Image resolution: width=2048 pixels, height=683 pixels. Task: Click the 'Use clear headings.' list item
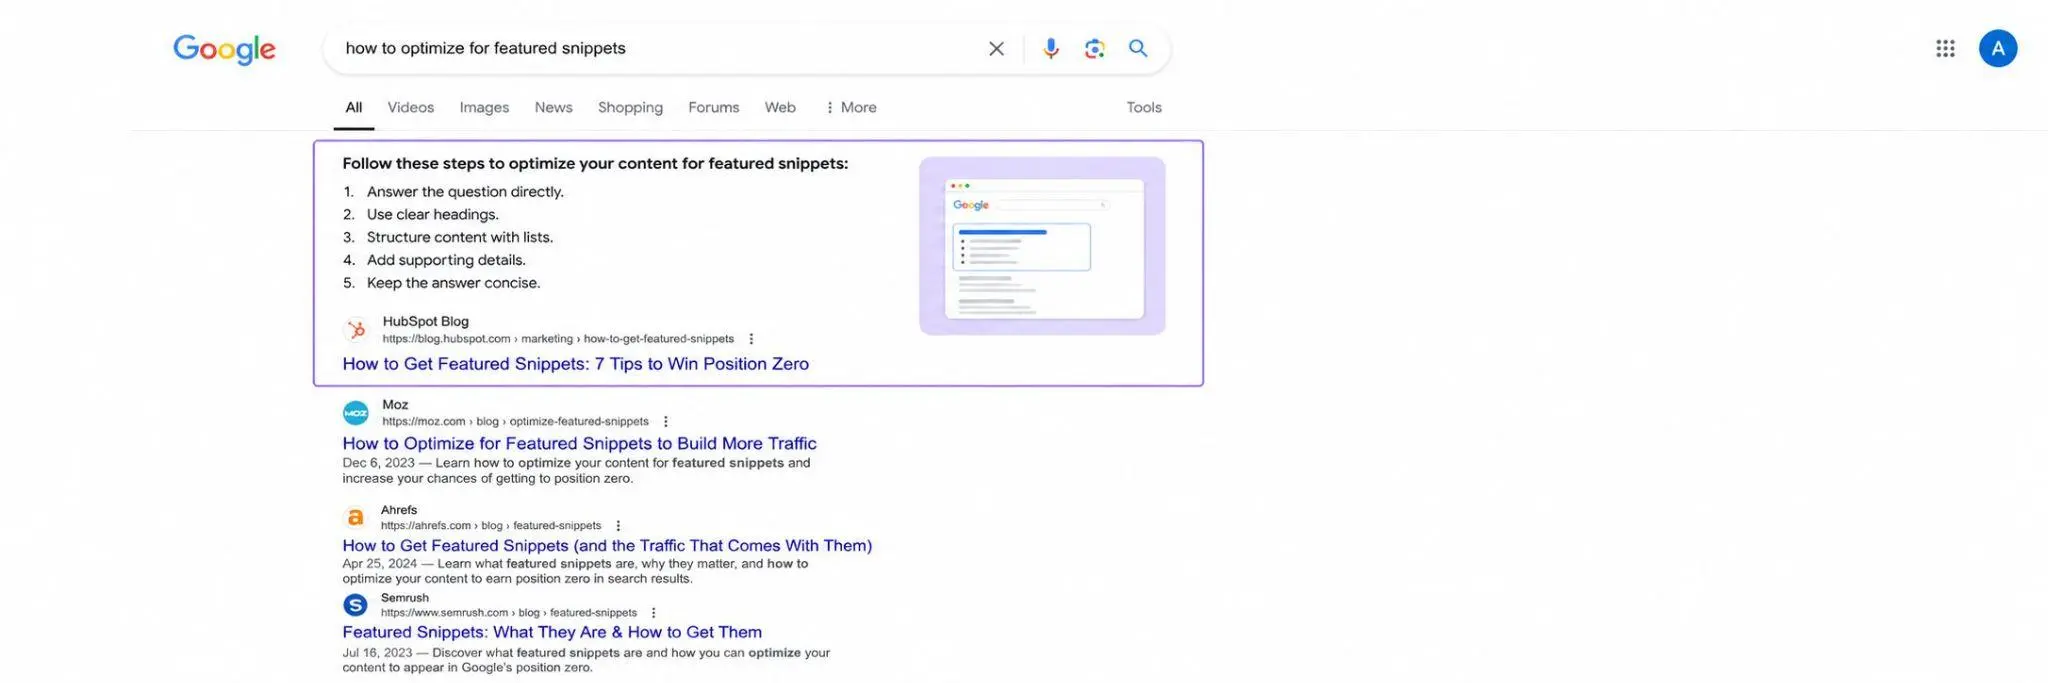click(432, 214)
